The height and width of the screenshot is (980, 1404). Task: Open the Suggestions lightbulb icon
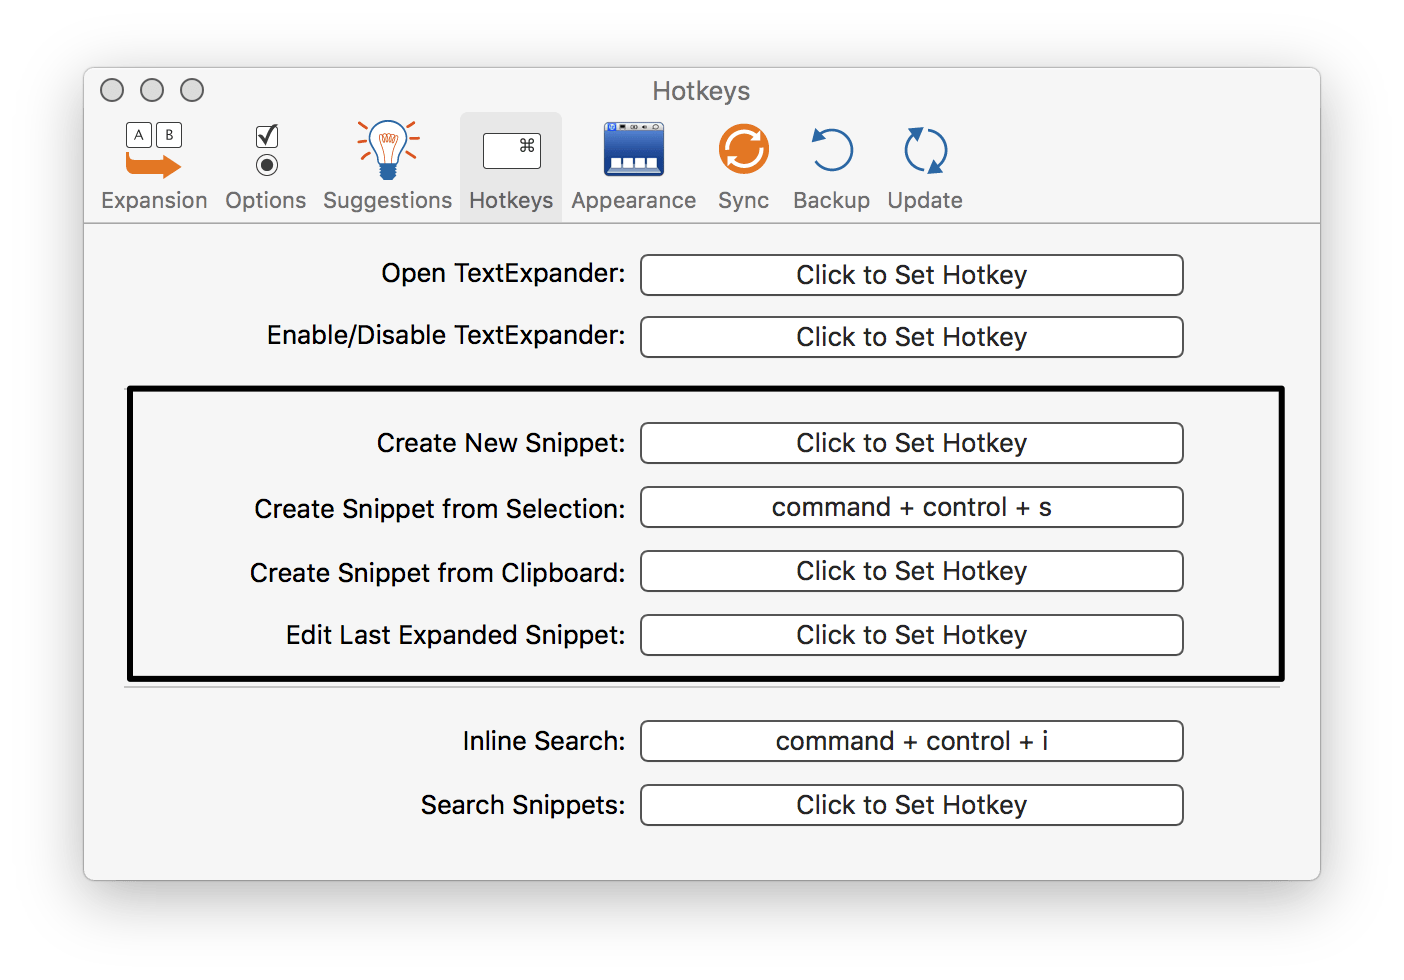pos(388,151)
